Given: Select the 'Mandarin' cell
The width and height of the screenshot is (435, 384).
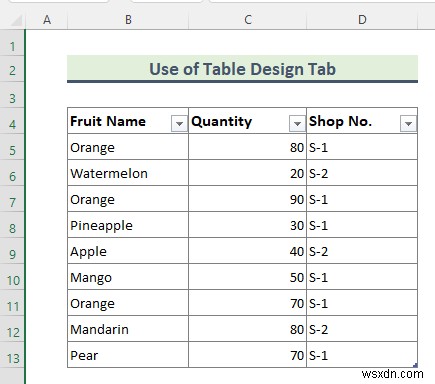Looking at the screenshot, I should pos(128,329).
